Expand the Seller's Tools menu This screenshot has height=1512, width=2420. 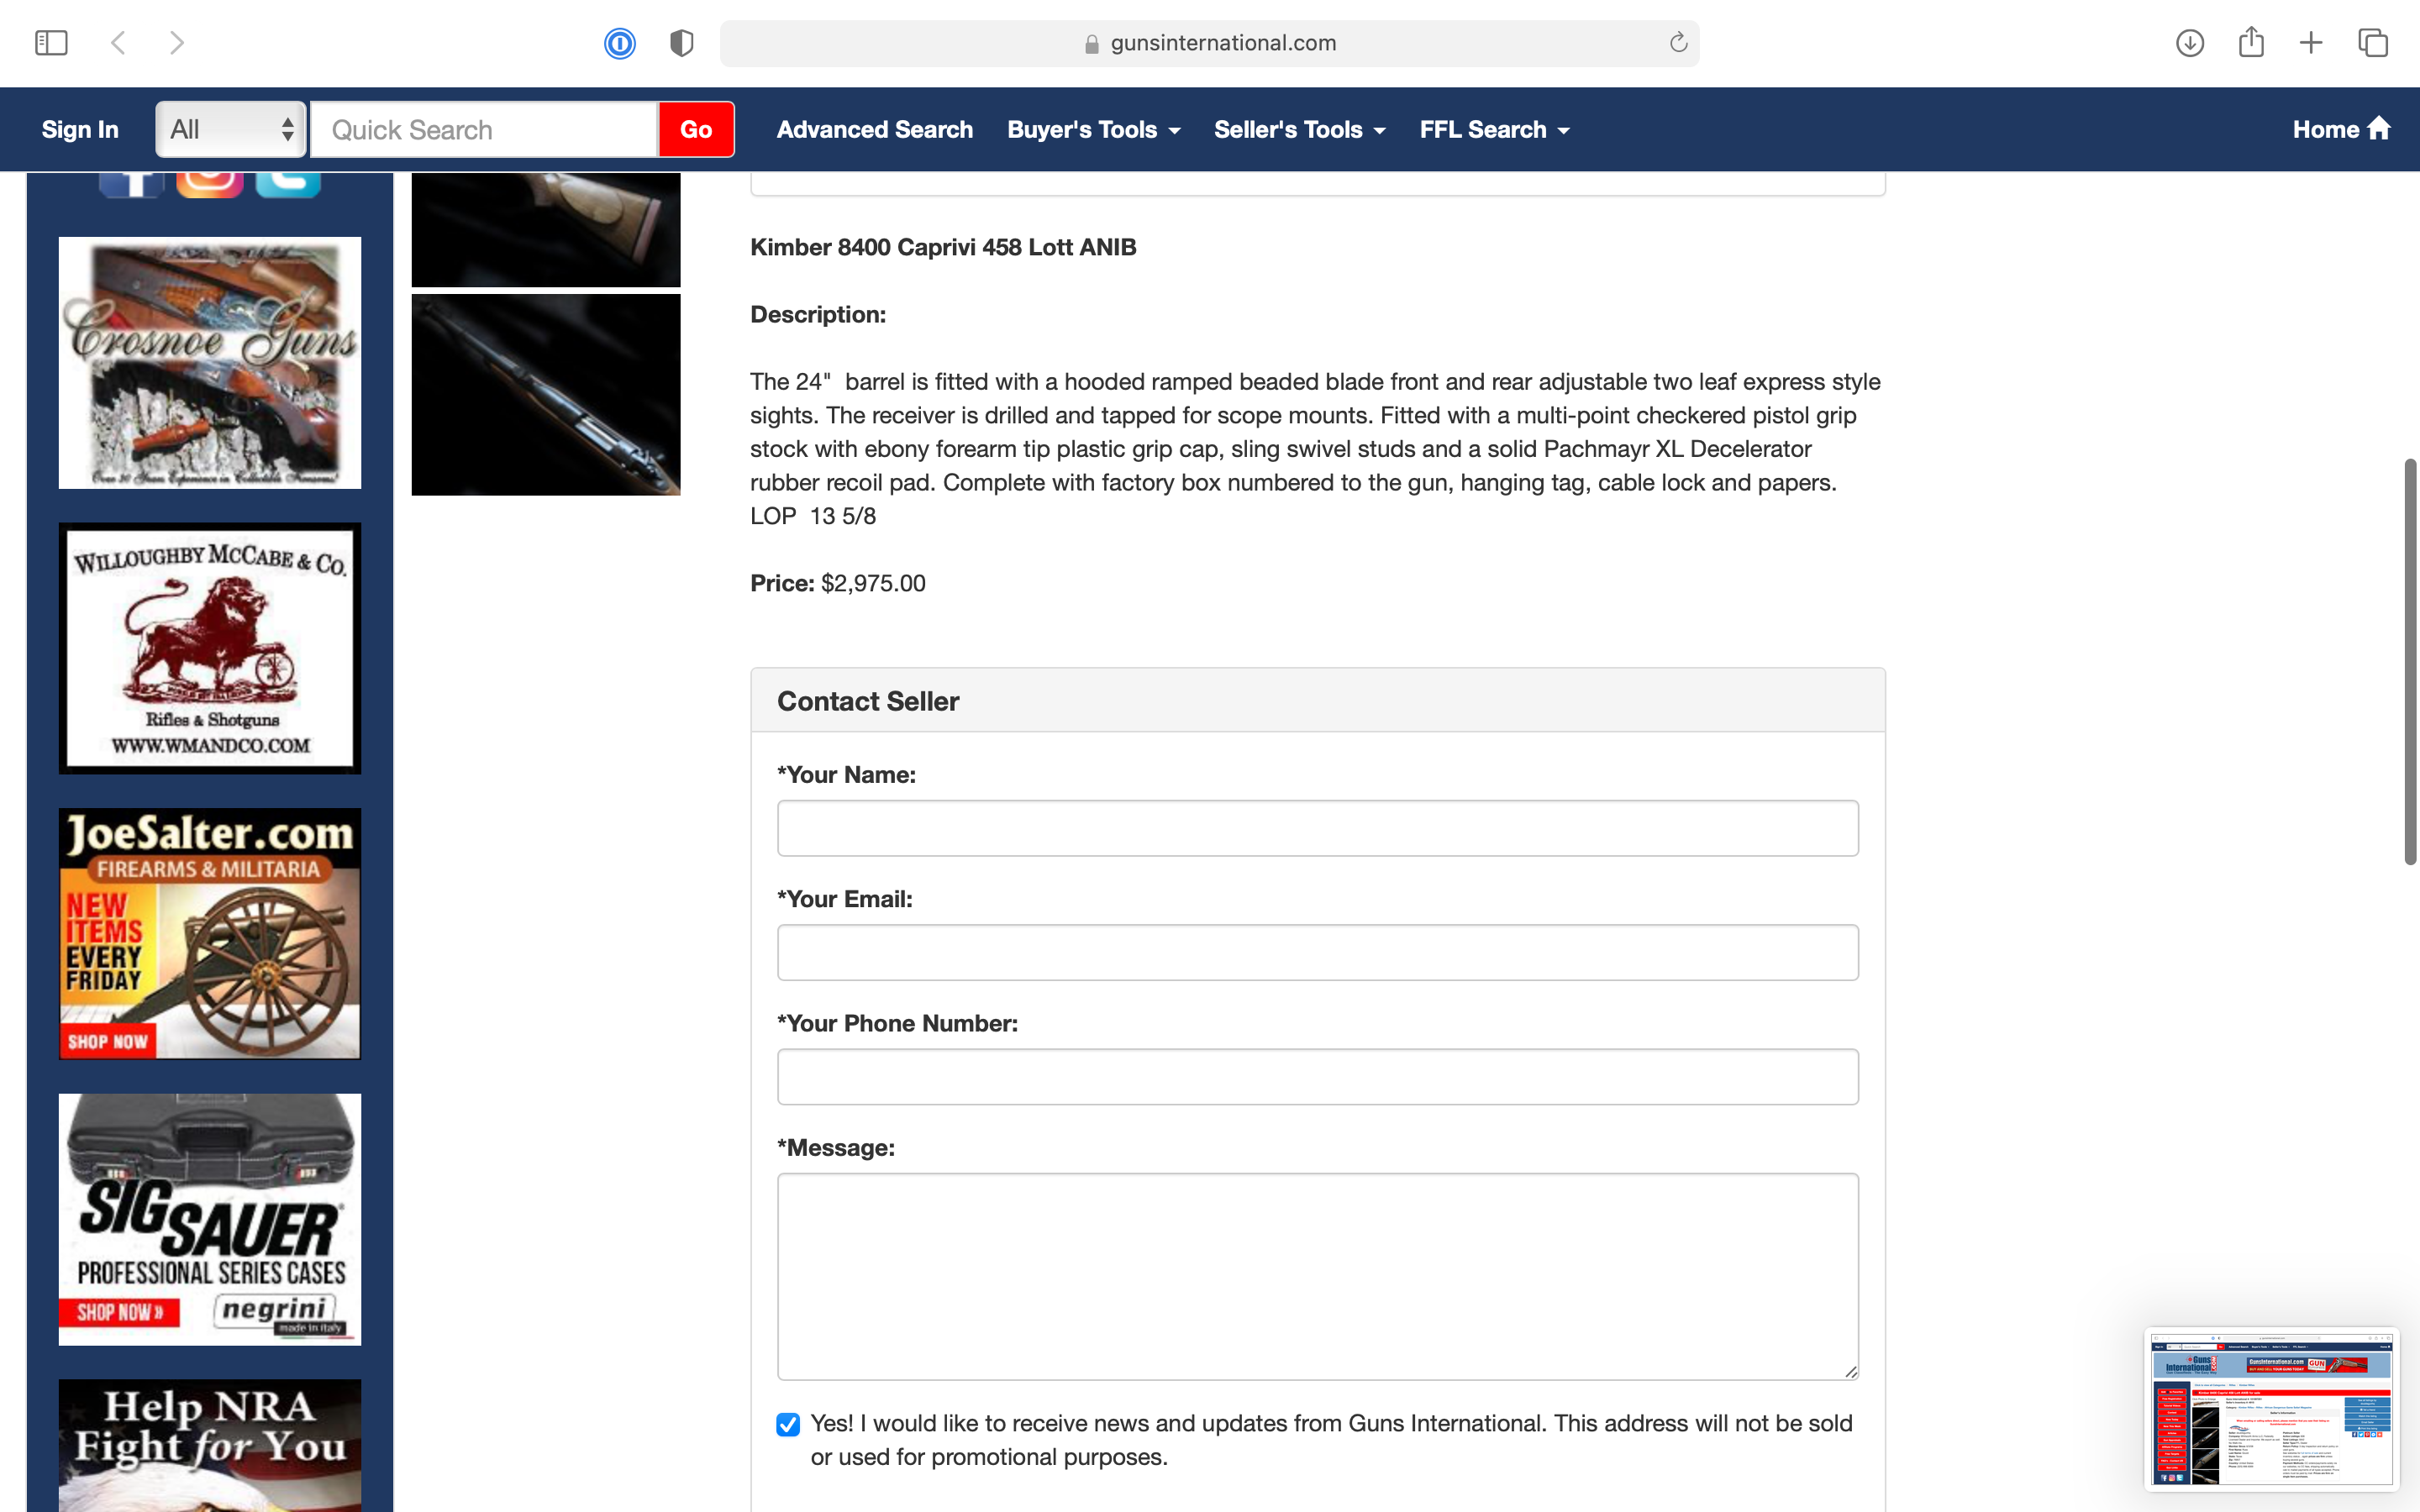(x=1299, y=129)
